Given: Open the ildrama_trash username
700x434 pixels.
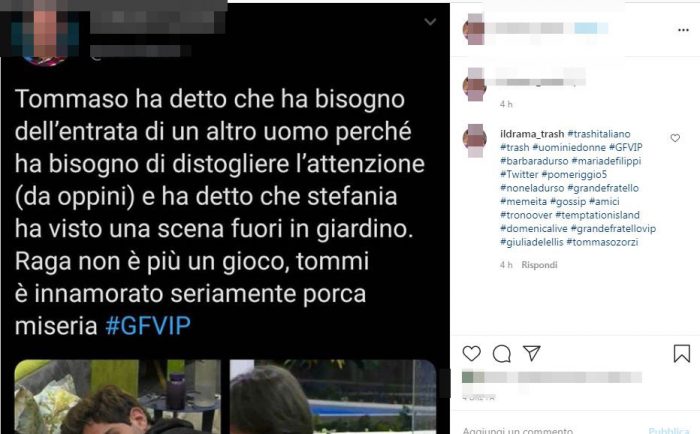Looking at the screenshot, I should 532,134.
